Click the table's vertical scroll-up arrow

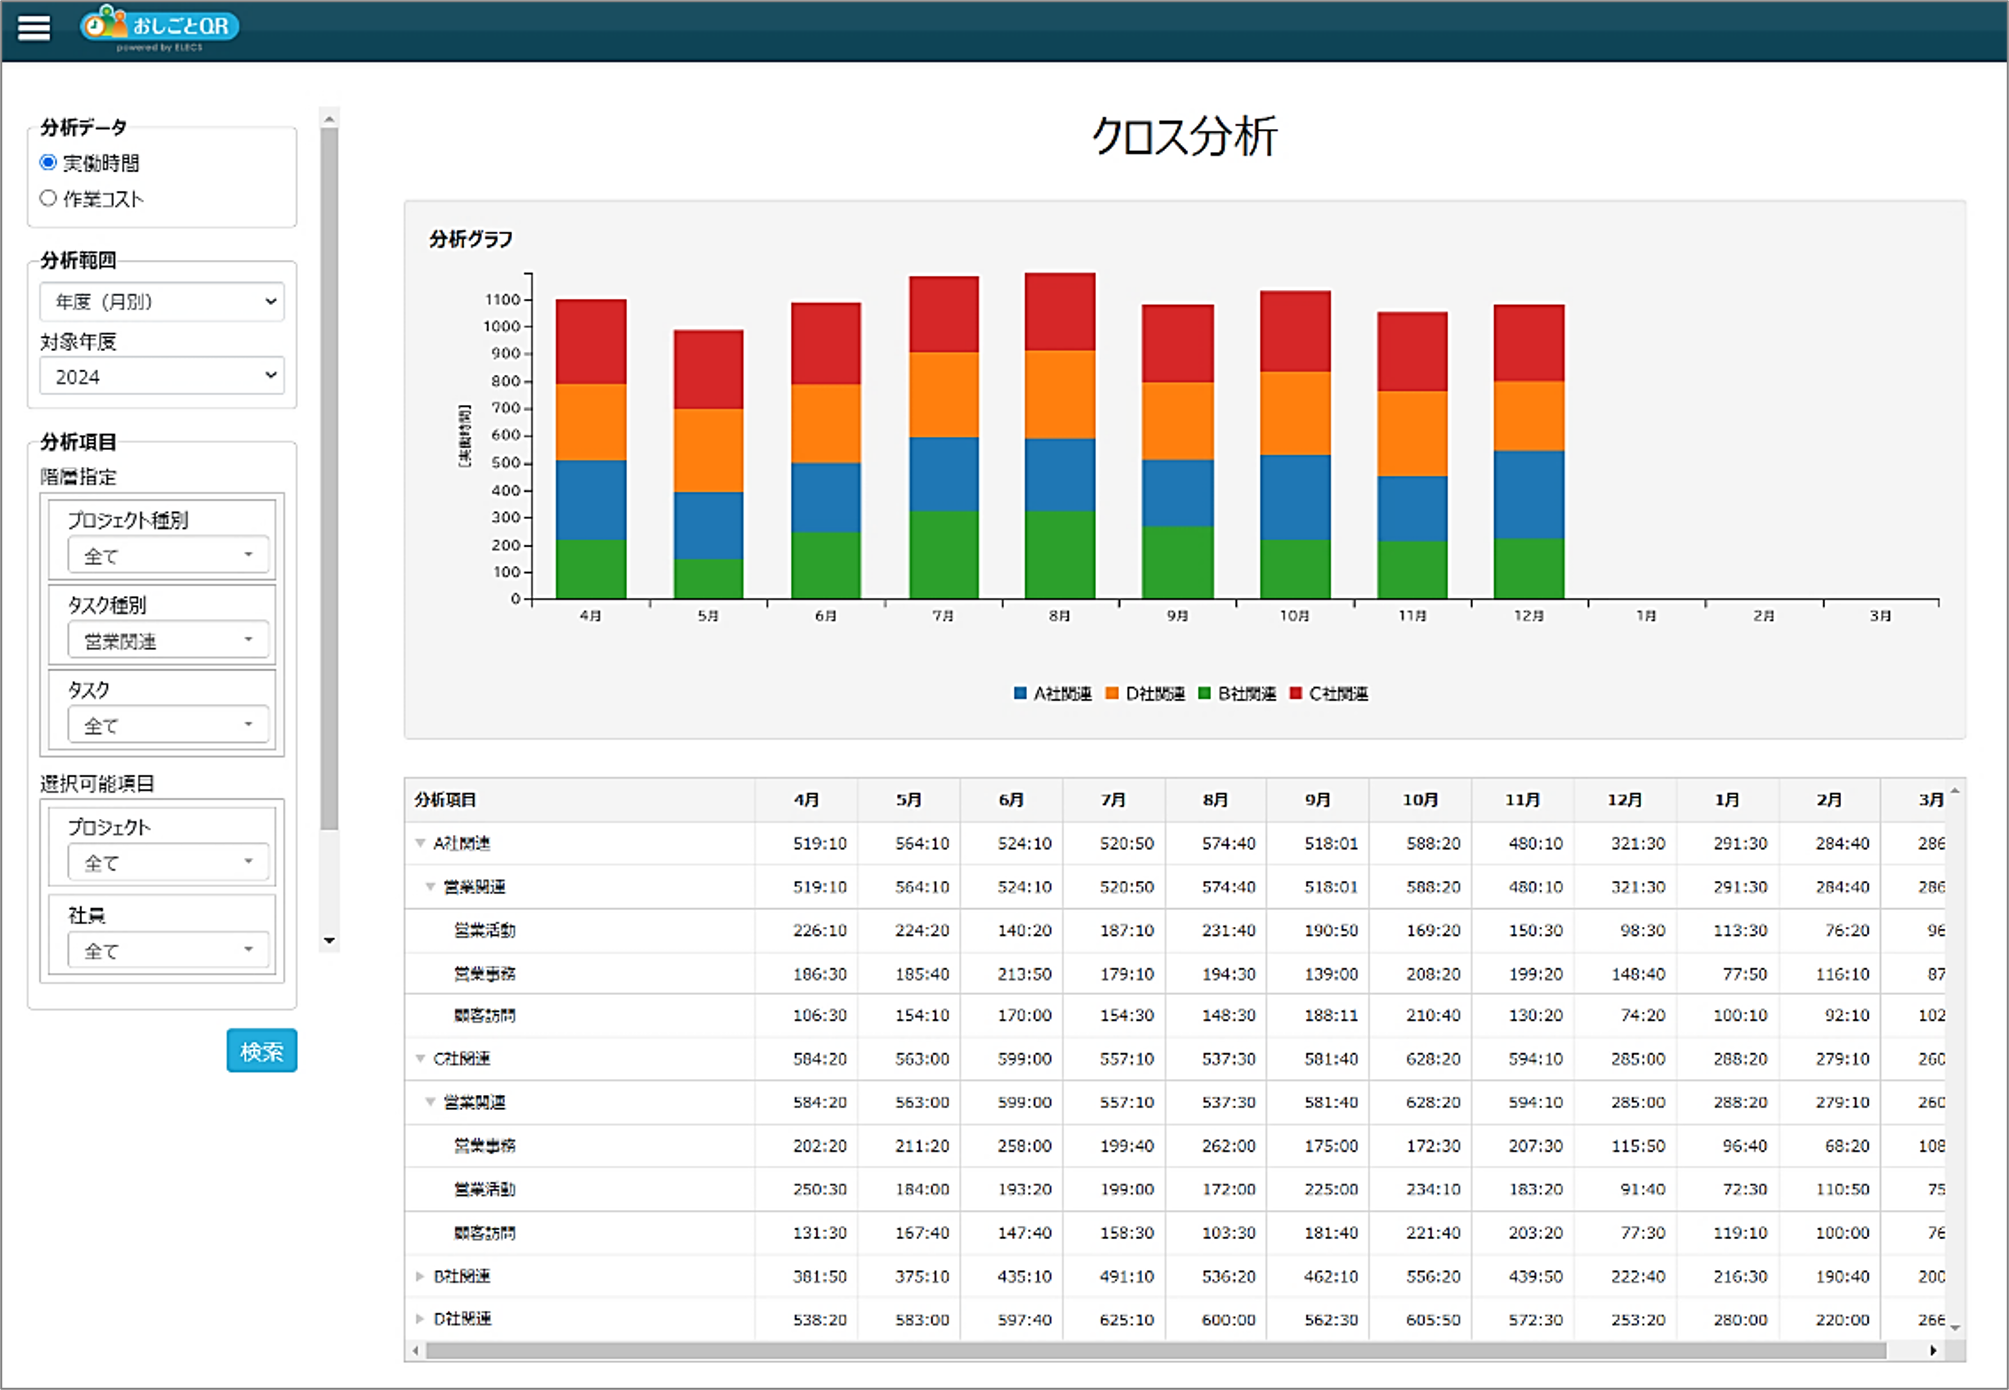tap(1955, 792)
